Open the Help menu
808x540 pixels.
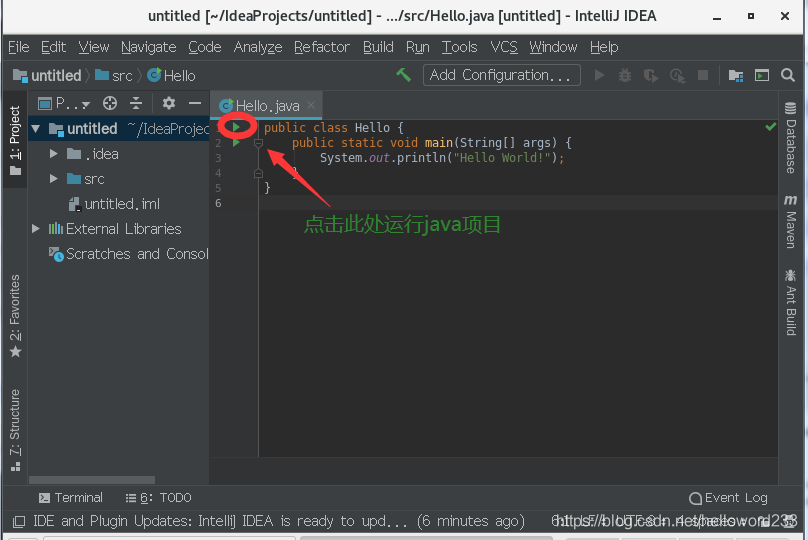click(x=604, y=47)
